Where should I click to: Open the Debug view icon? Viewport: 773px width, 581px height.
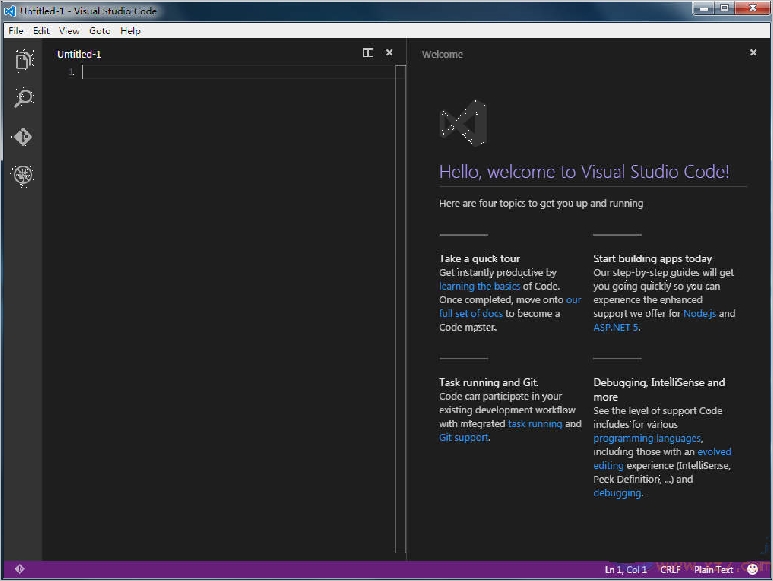(23, 175)
